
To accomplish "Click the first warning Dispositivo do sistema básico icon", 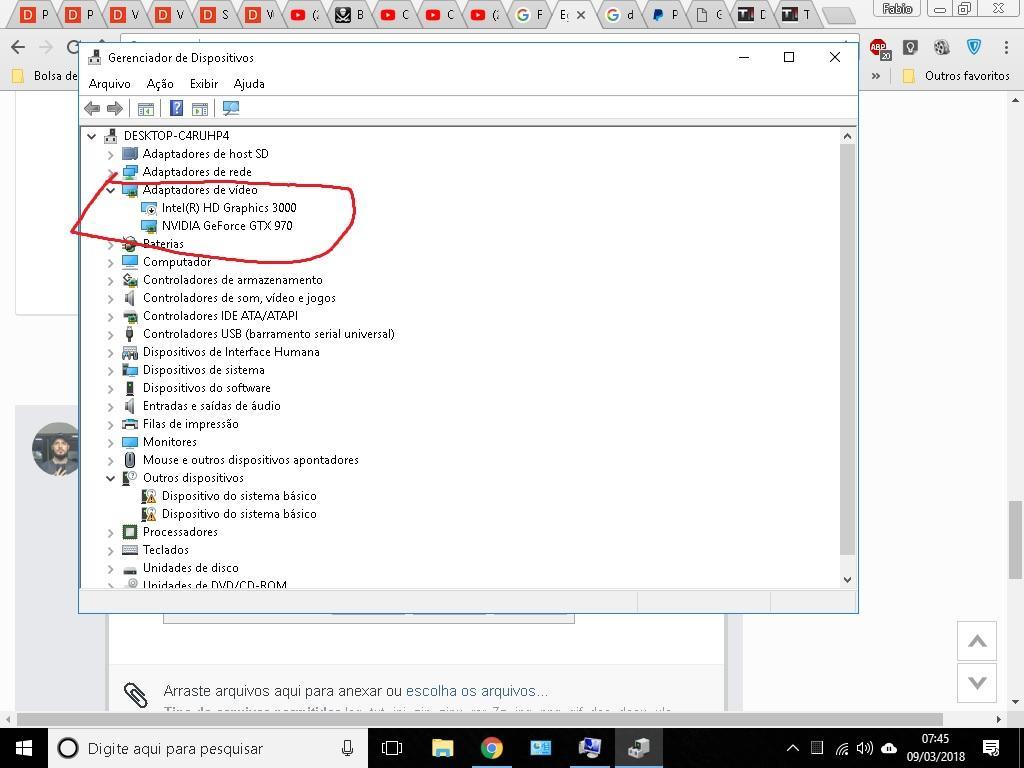I will tap(149, 496).
